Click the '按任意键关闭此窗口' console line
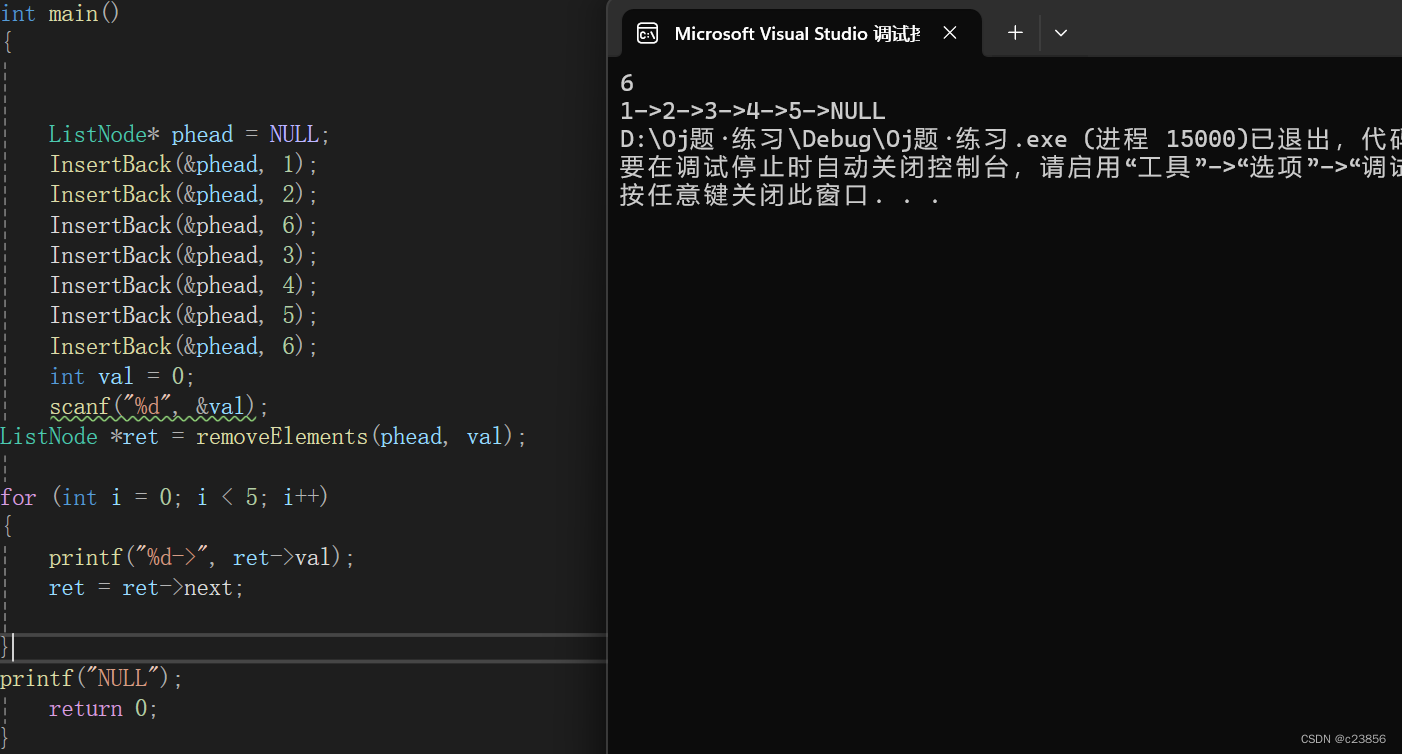This screenshot has height=754, width=1402. click(780, 195)
